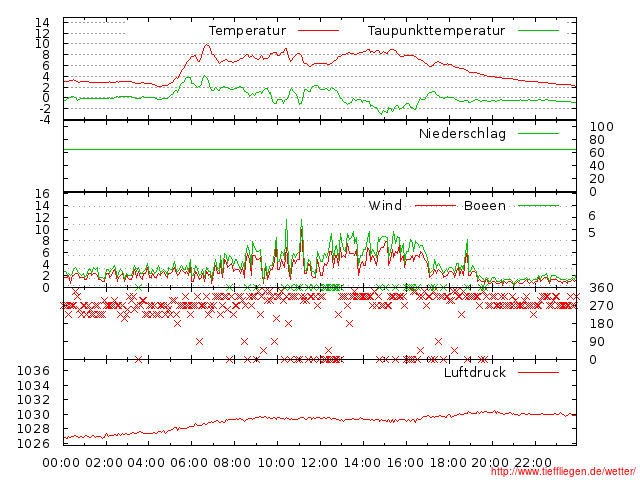Click the 10:00 time axis label
Screen dimensions: 640x480
pos(276,463)
